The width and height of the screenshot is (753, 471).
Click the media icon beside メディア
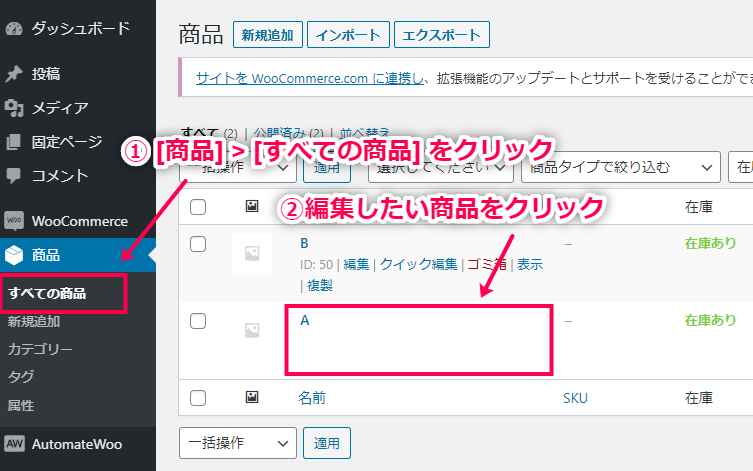click(x=14, y=108)
